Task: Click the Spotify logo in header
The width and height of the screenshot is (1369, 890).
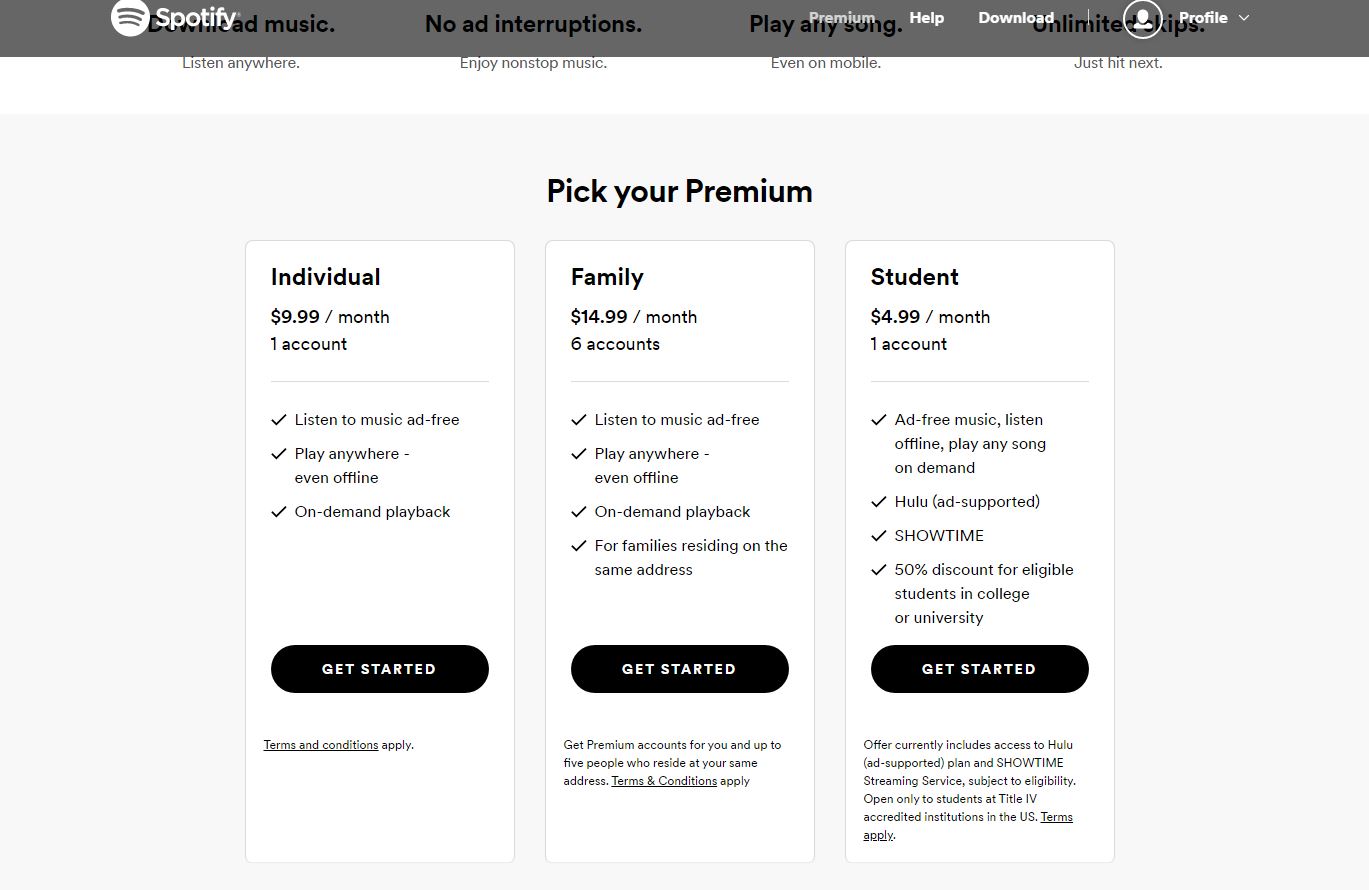Action: click(x=175, y=17)
